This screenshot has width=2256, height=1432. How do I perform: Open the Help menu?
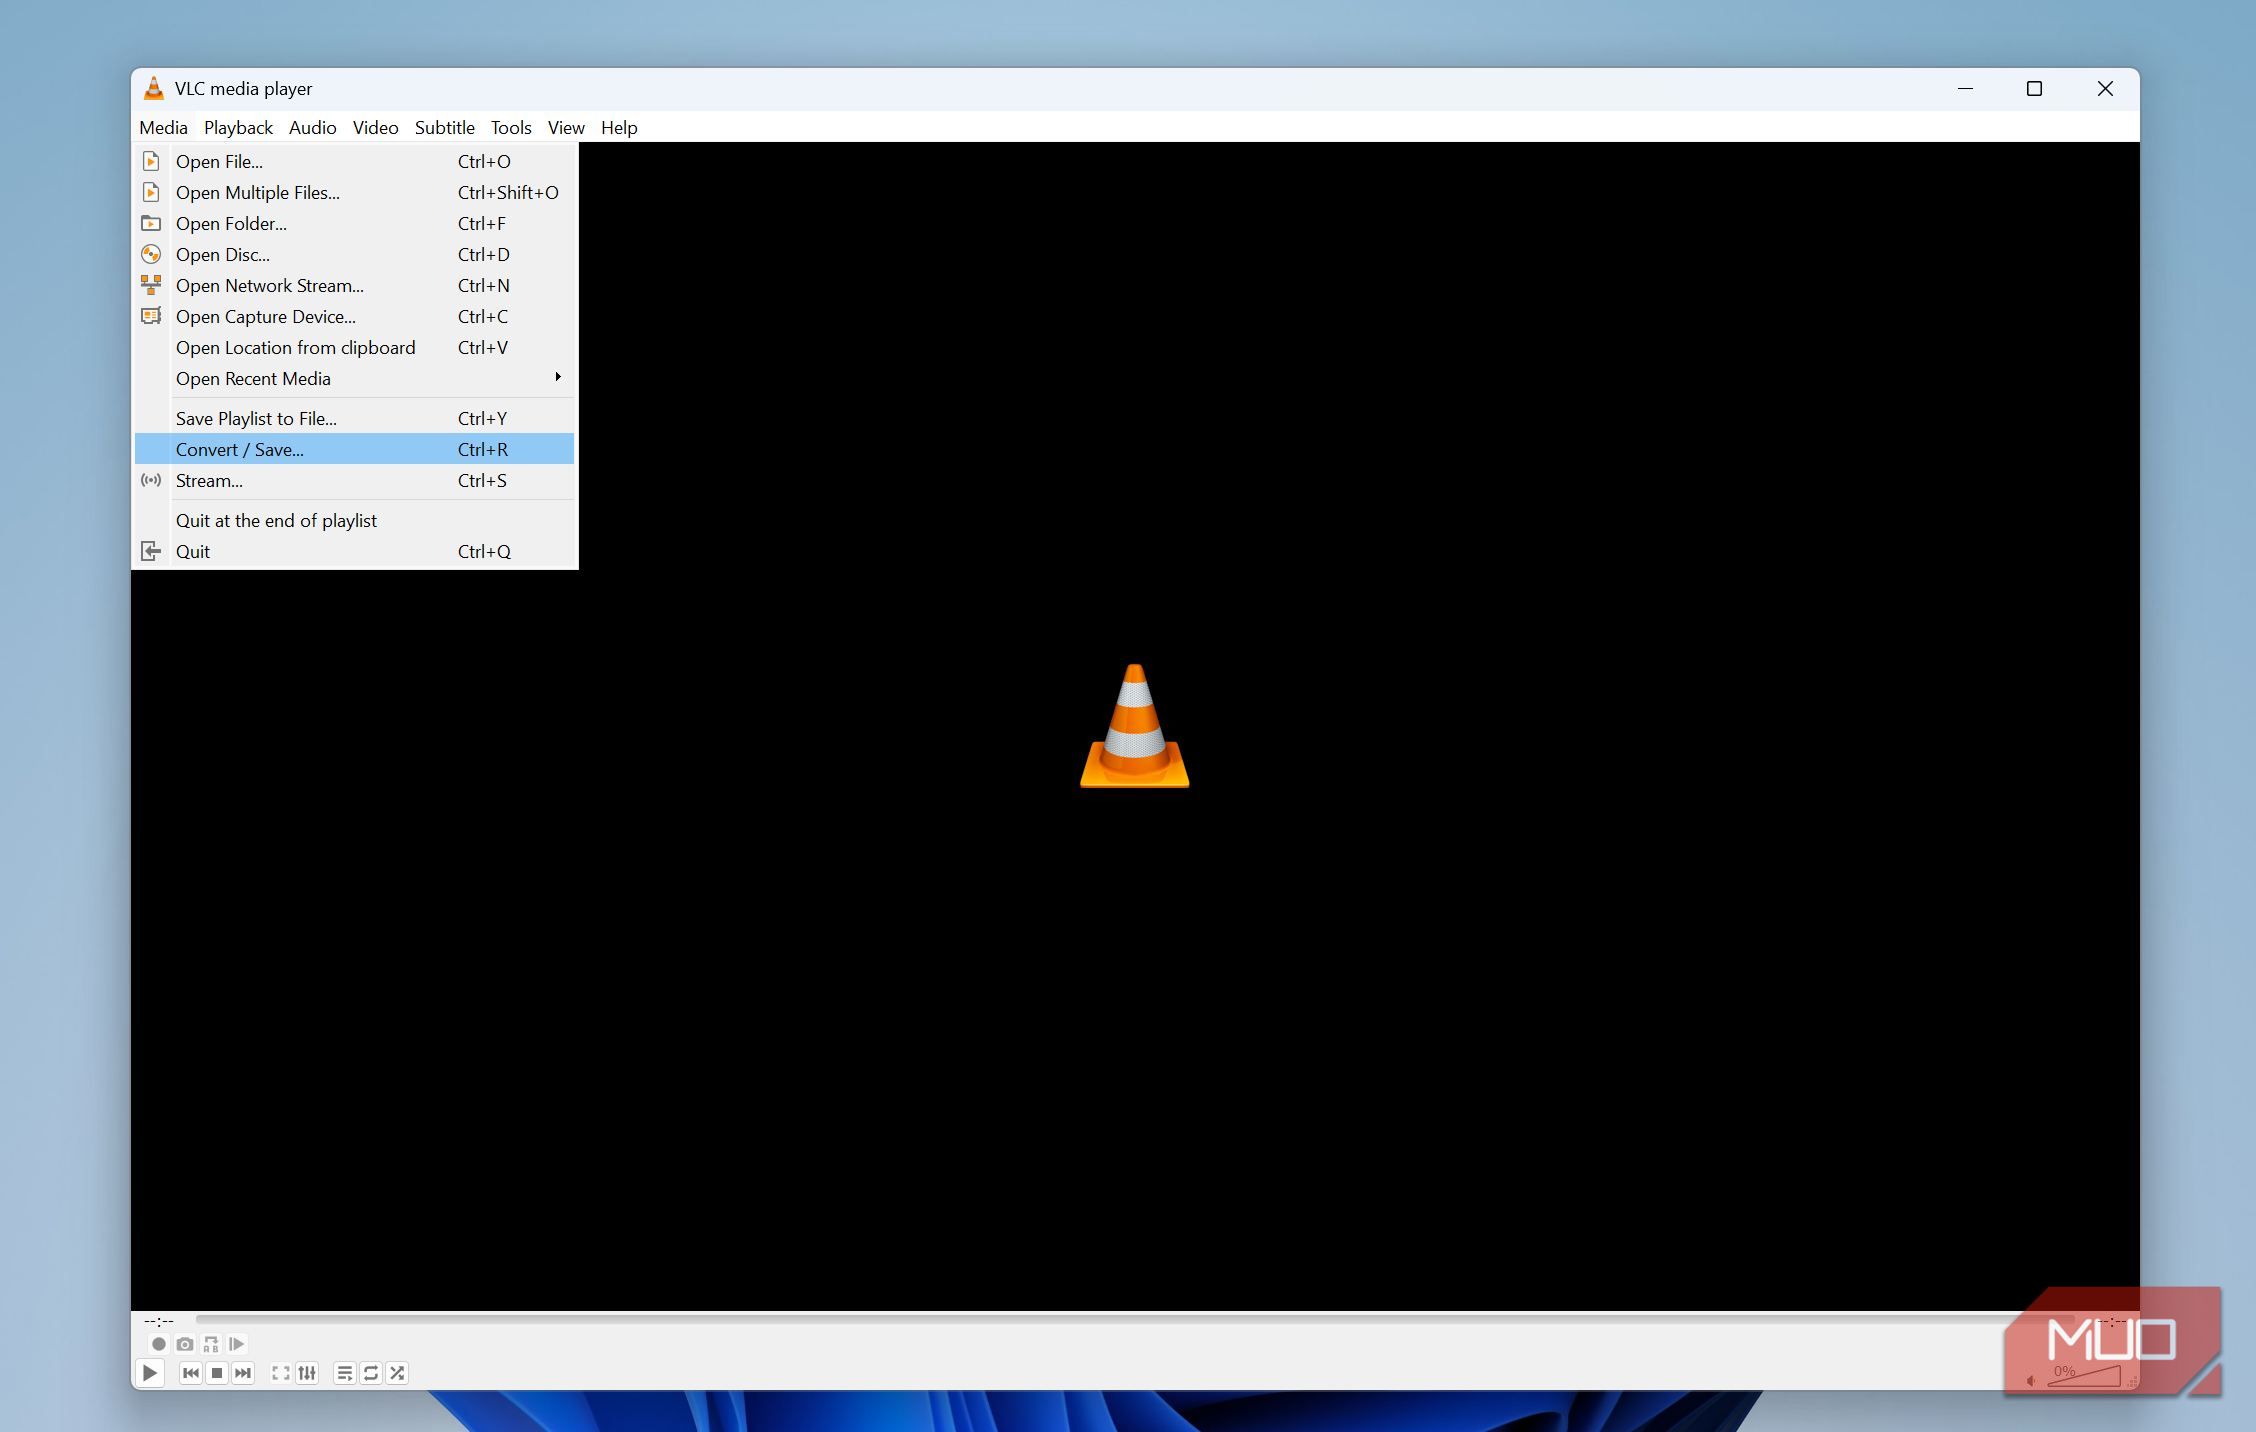tap(618, 128)
